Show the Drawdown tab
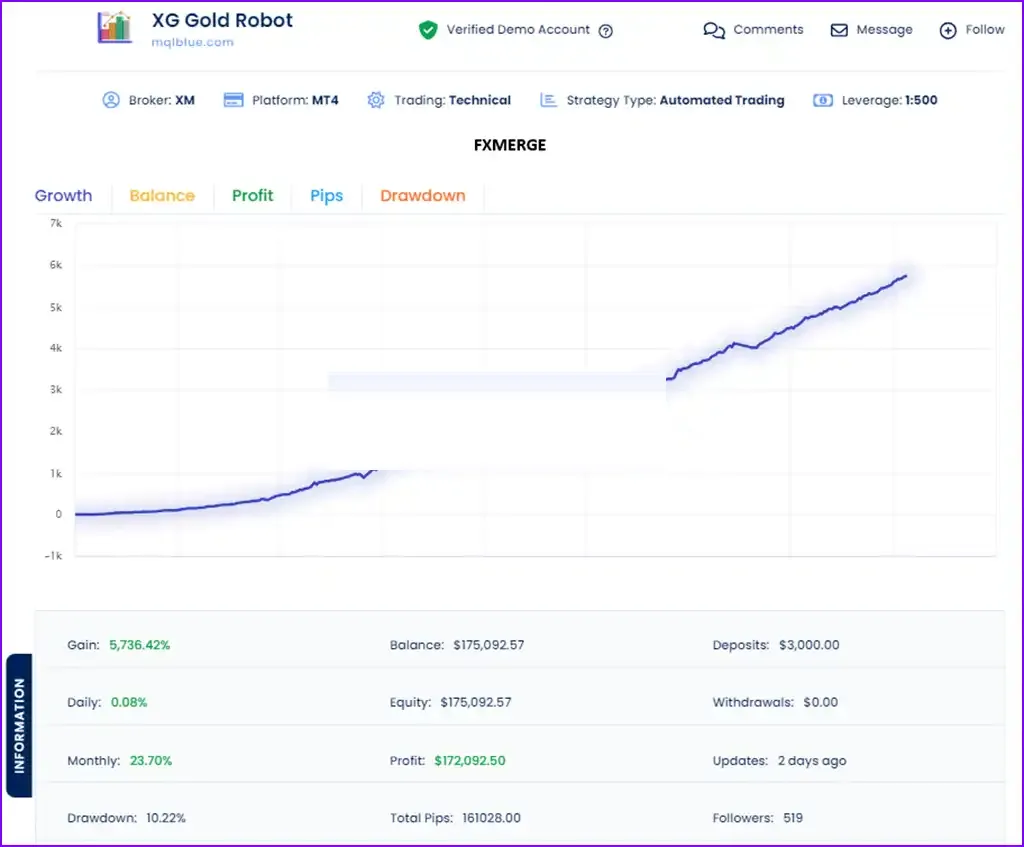The height and width of the screenshot is (847, 1024). 423,195
